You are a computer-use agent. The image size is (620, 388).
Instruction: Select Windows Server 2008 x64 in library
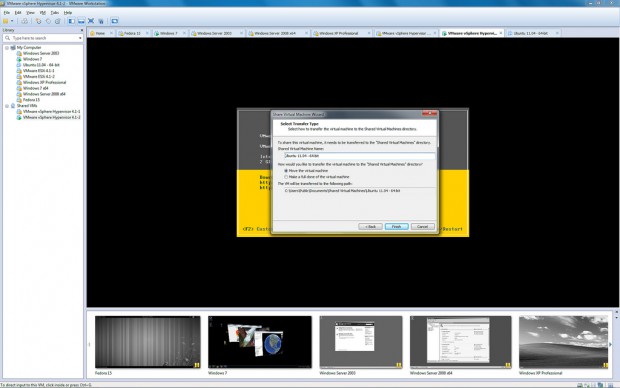pos(44,94)
